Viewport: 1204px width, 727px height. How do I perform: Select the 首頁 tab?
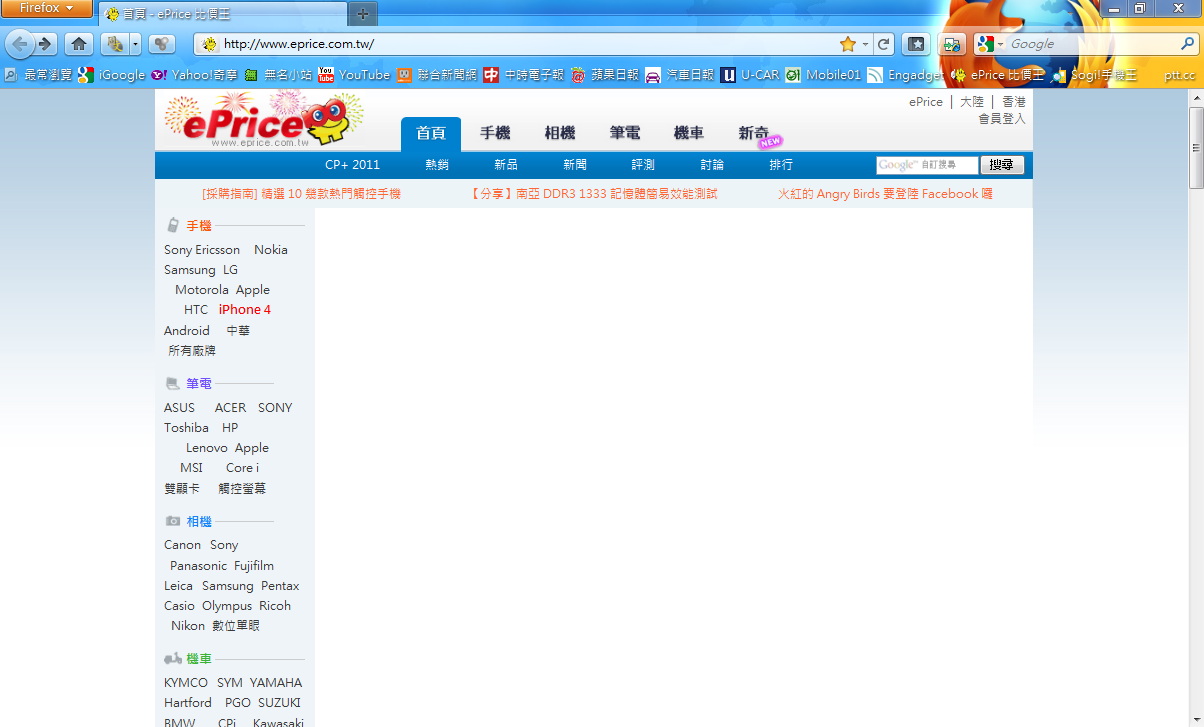click(x=431, y=133)
